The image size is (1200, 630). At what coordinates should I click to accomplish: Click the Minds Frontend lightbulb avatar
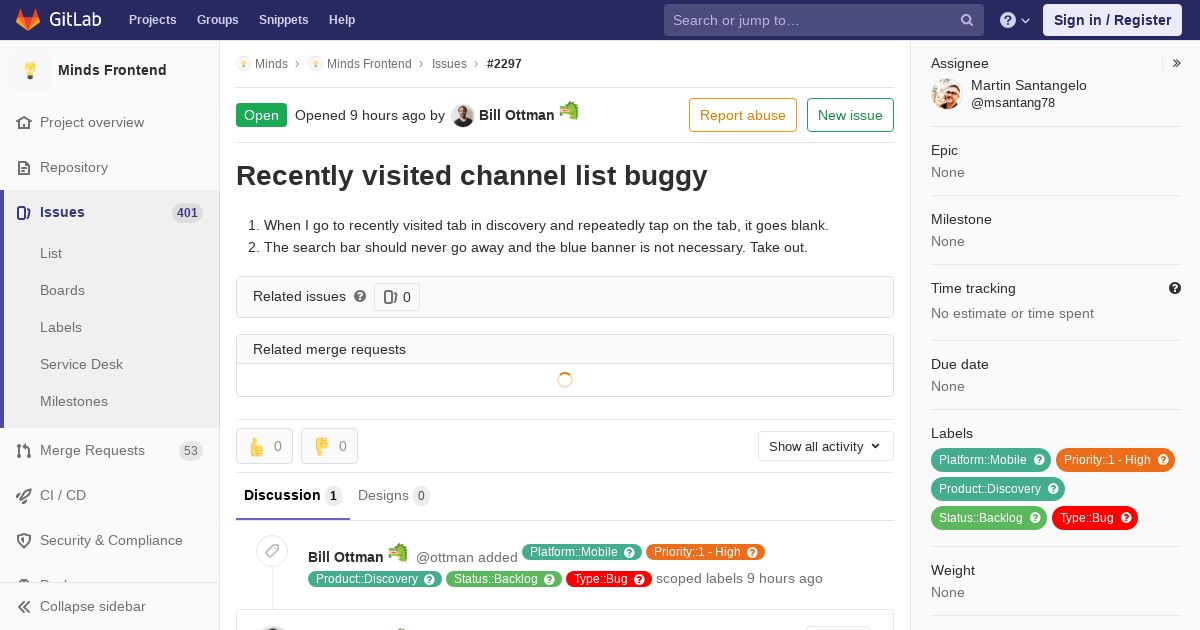30,70
